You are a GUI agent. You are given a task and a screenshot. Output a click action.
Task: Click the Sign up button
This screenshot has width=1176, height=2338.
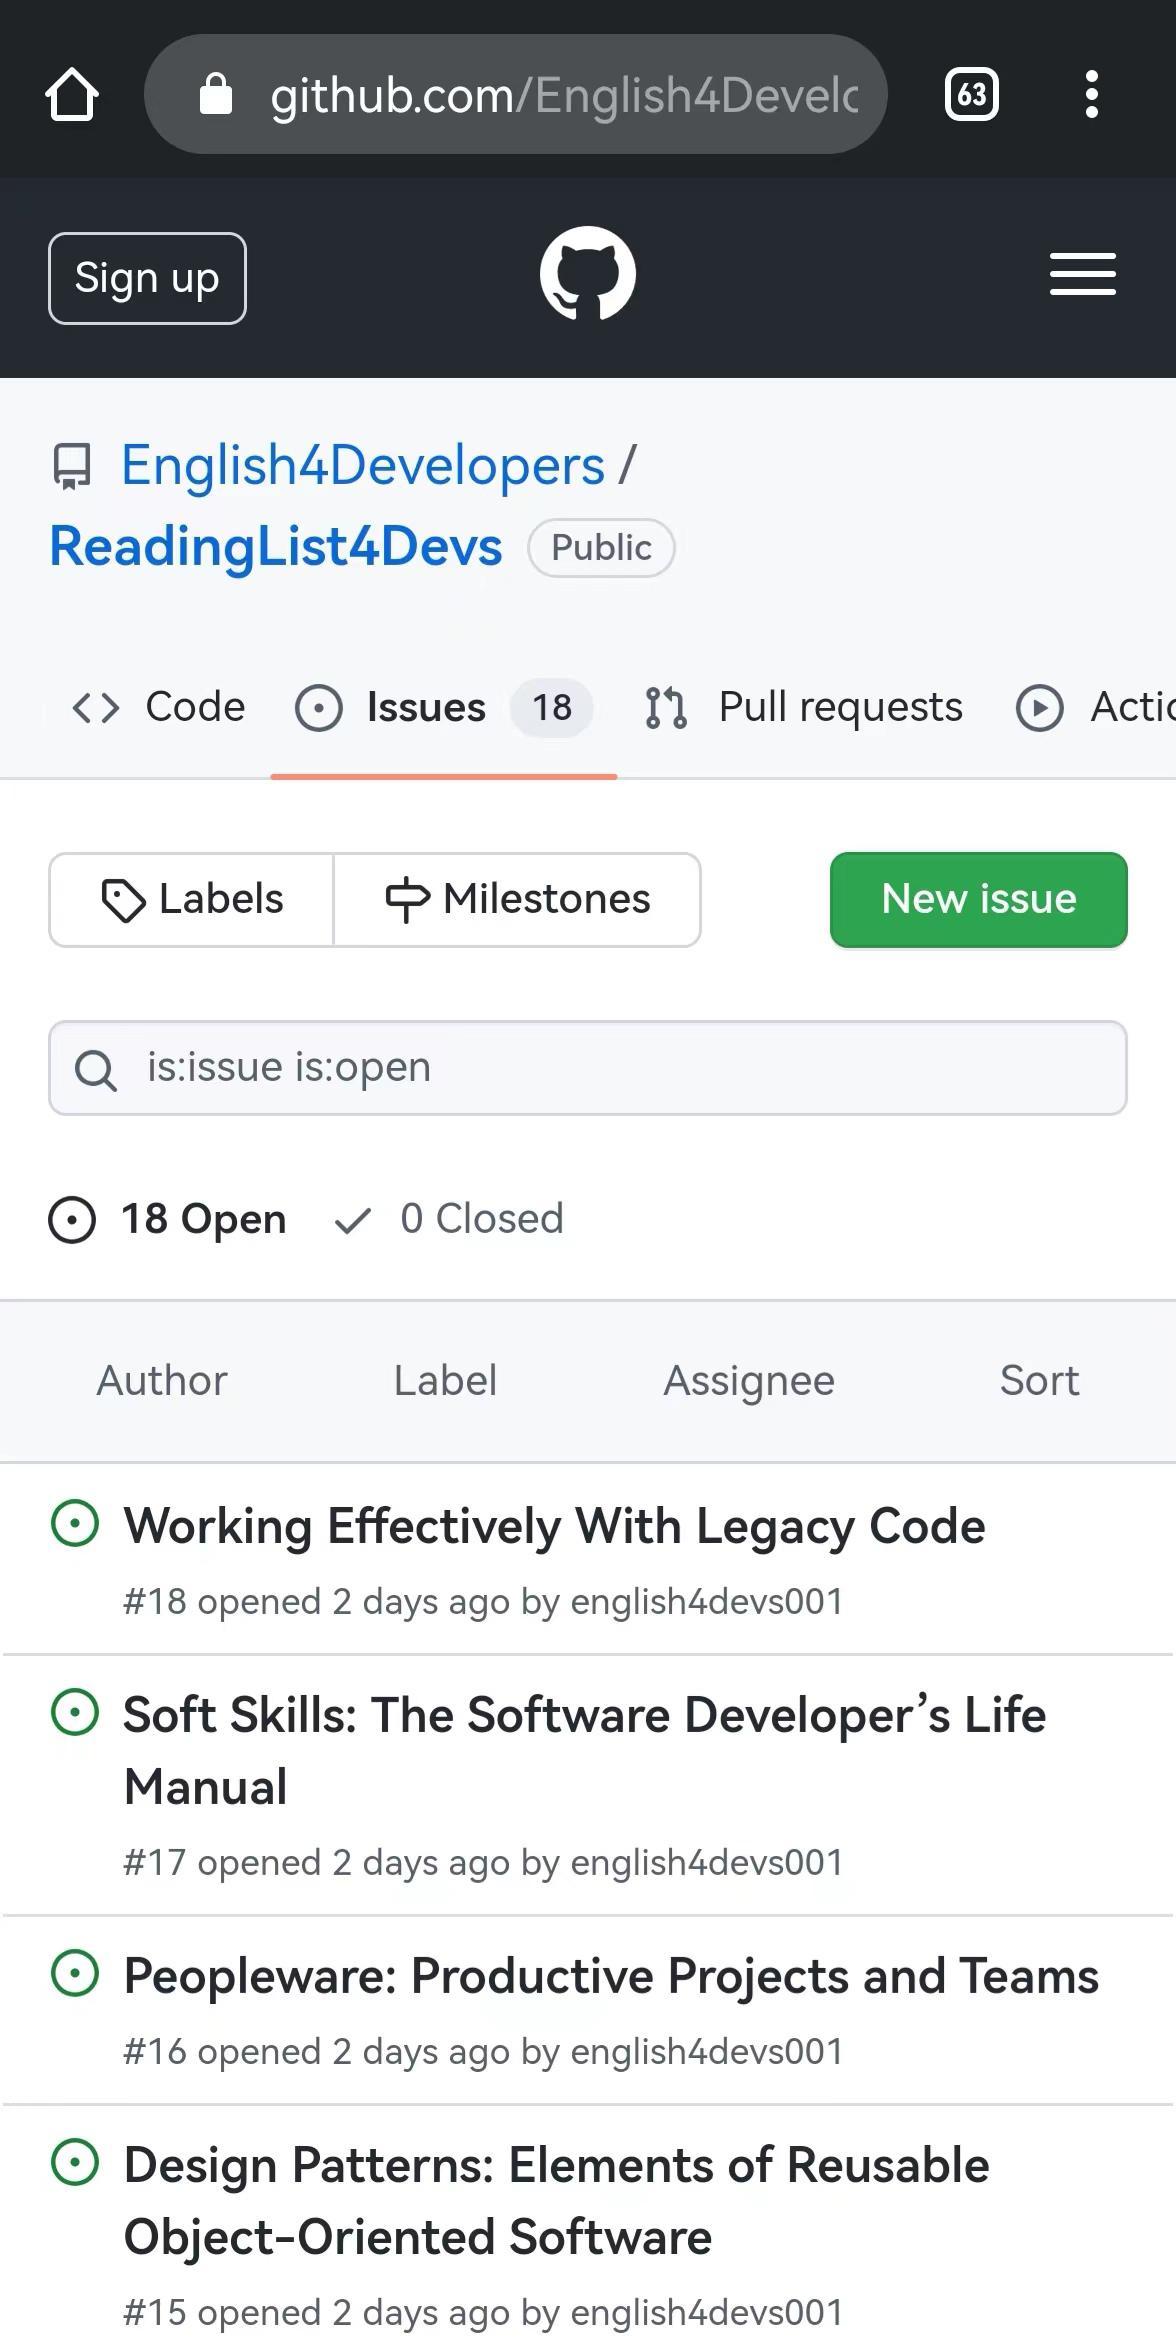[x=147, y=278]
